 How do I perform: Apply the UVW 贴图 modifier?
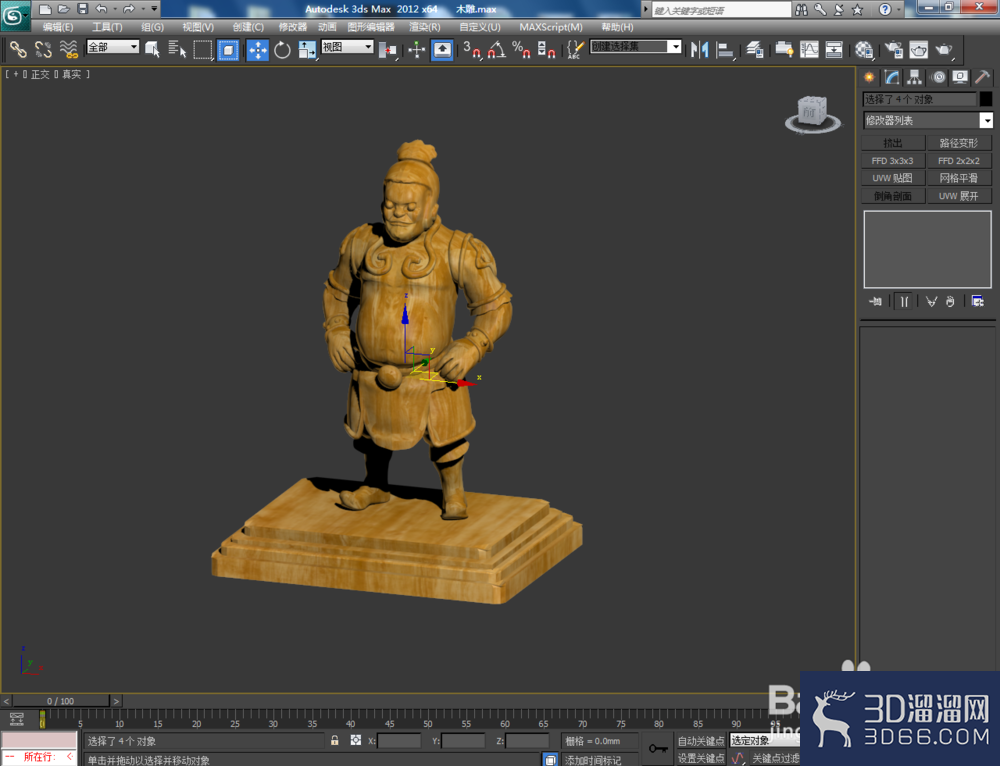click(x=893, y=178)
